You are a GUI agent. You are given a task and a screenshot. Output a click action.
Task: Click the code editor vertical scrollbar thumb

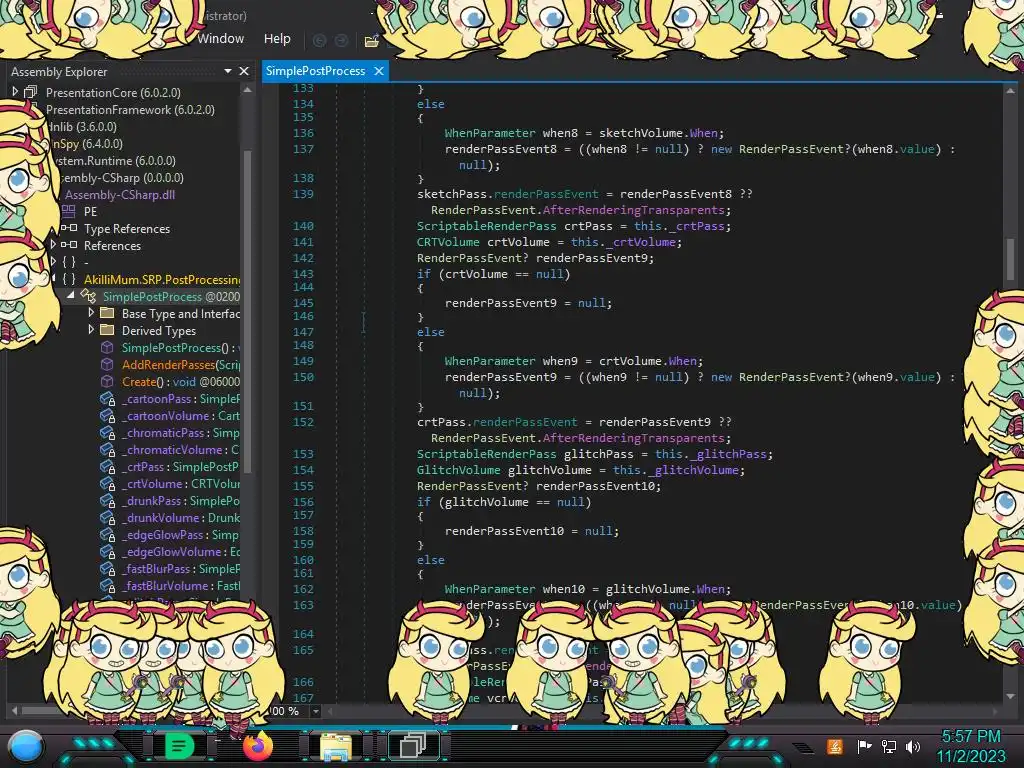pyautogui.click(x=1010, y=259)
